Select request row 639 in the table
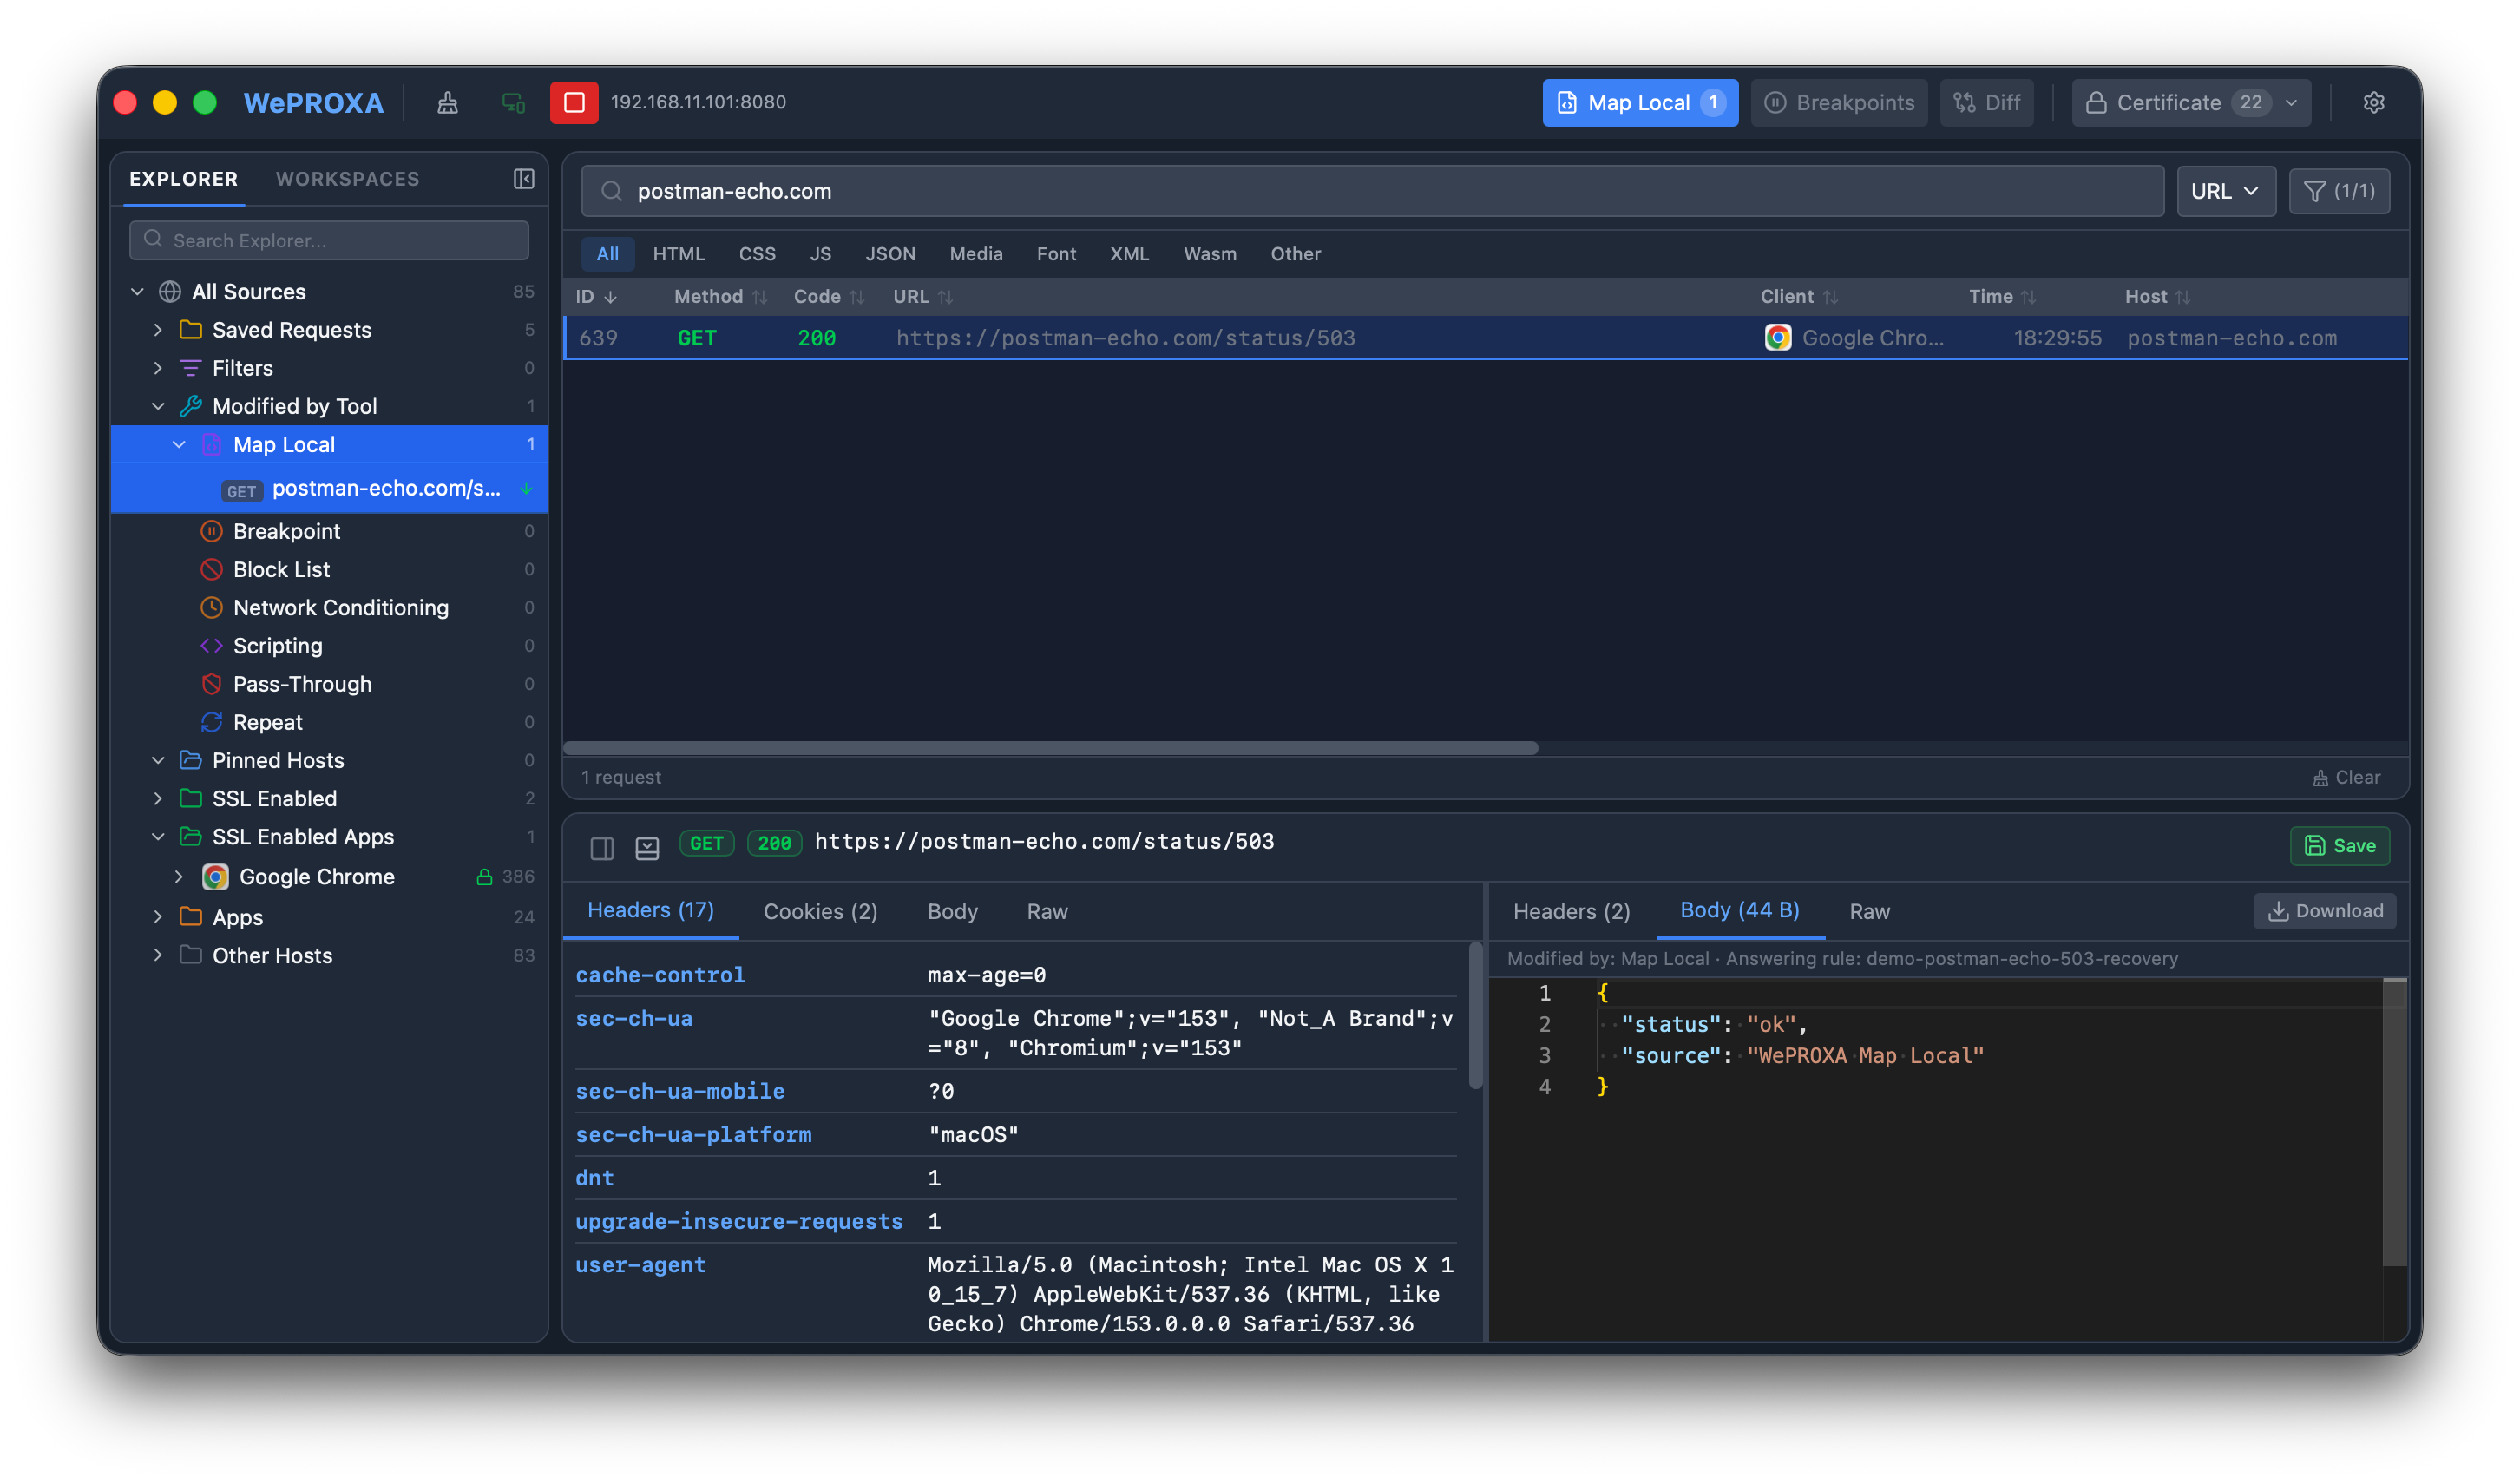The width and height of the screenshot is (2520, 1484). point(1485,338)
